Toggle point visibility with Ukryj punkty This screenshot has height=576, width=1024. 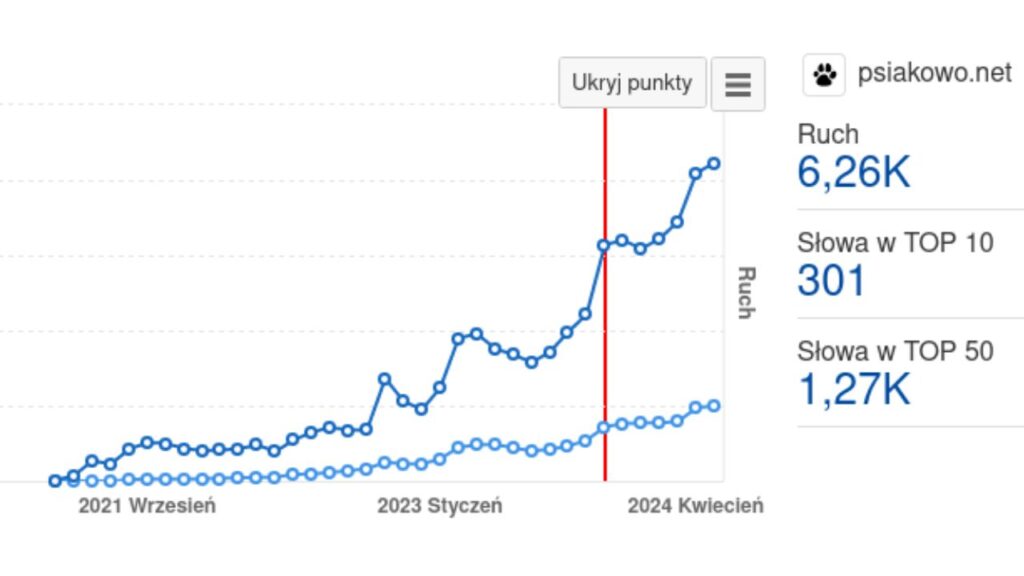coord(632,82)
